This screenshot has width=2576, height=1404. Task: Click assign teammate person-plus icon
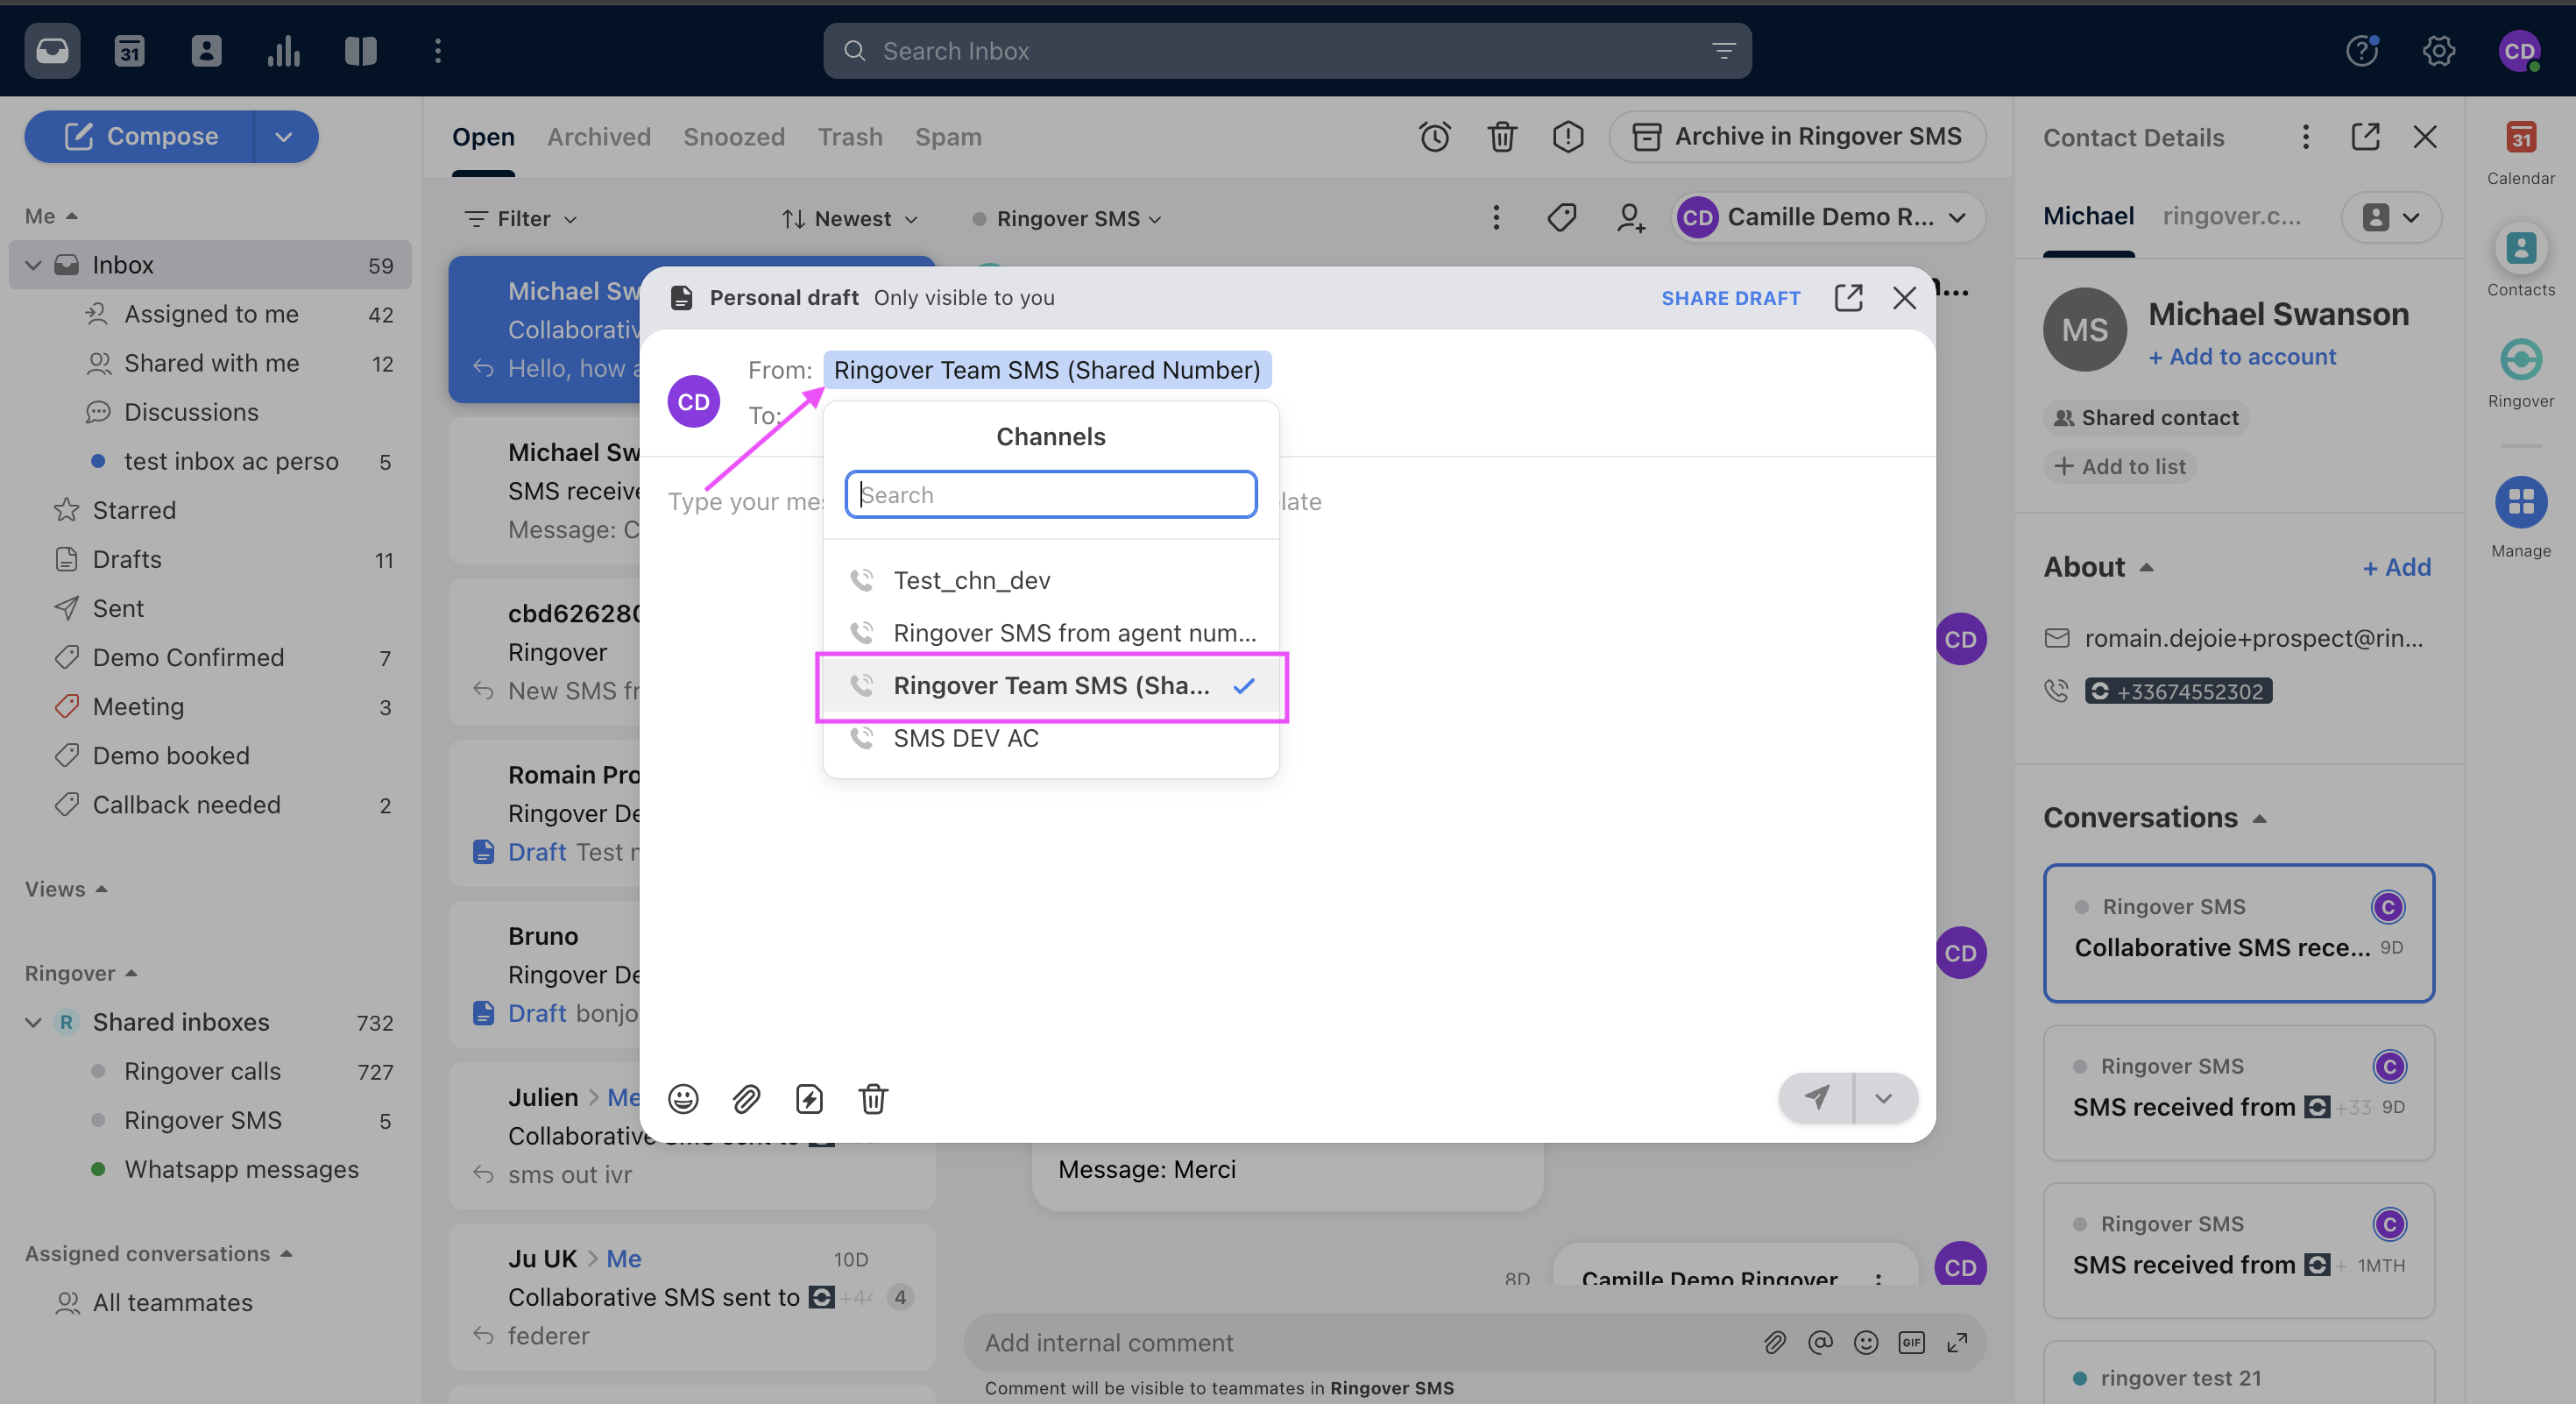[x=1630, y=217]
